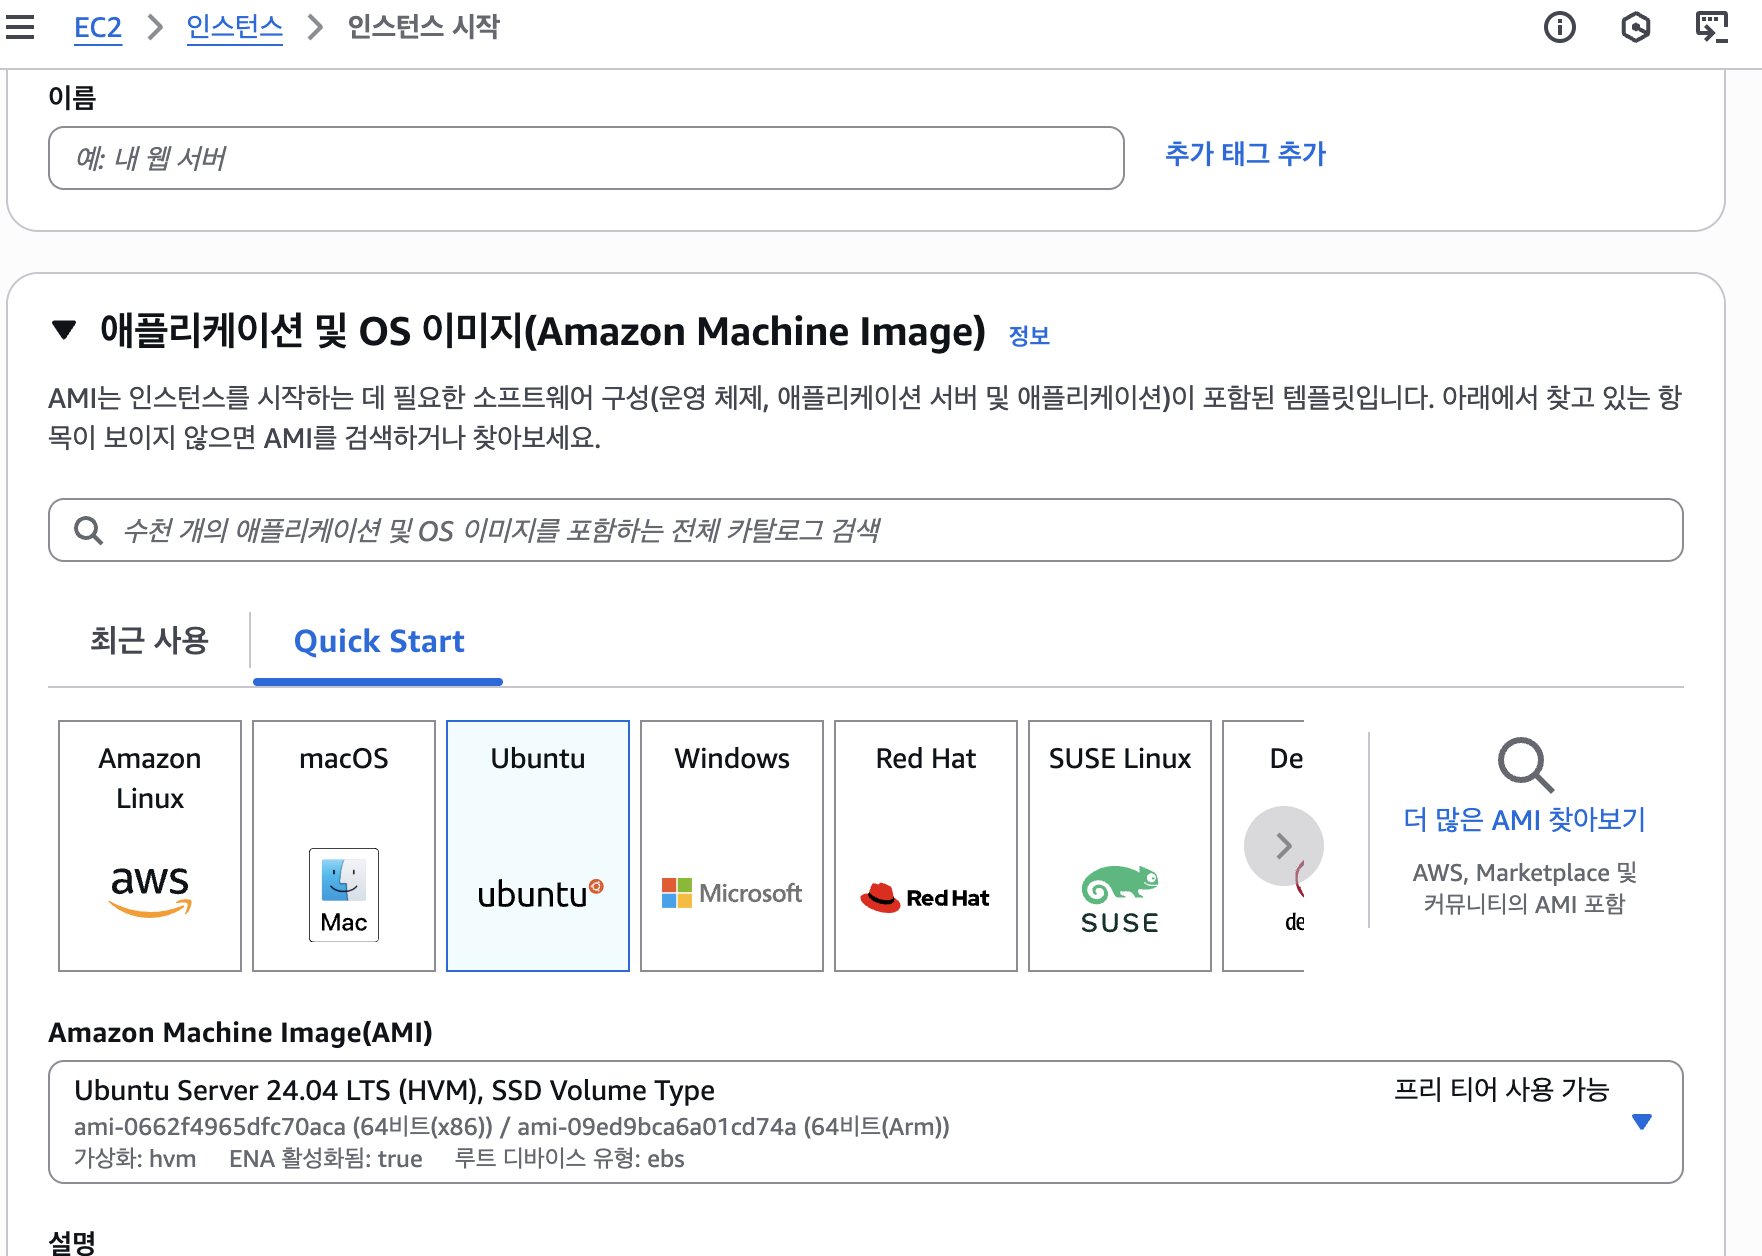Screen dimensions: 1762x1256
Task: Select the Ubuntu AMI card
Action: (538, 845)
